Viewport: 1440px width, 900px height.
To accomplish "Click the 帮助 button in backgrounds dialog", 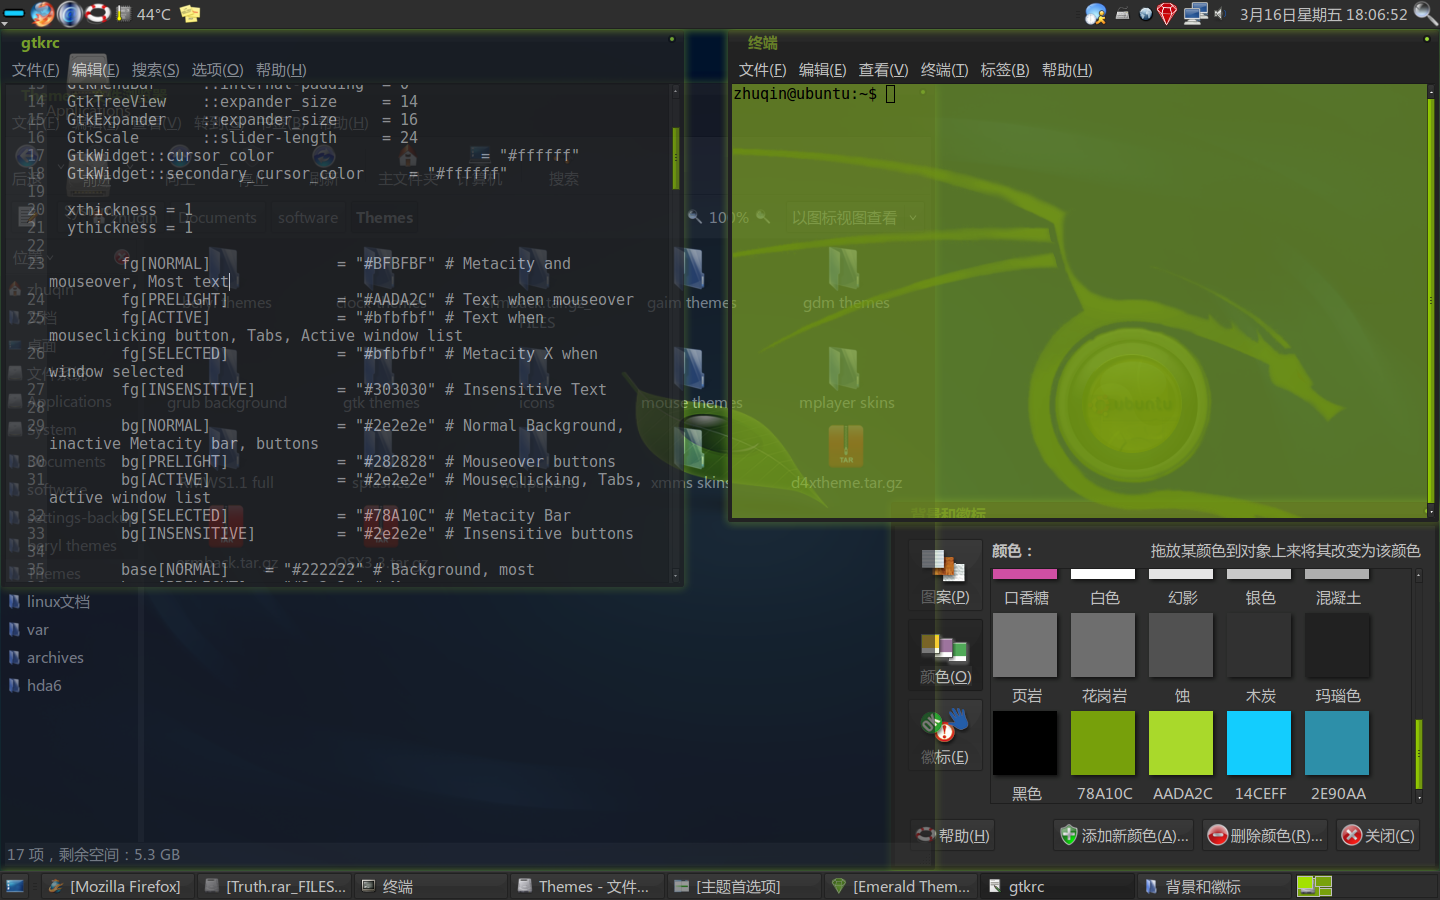I will tap(953, 835).
